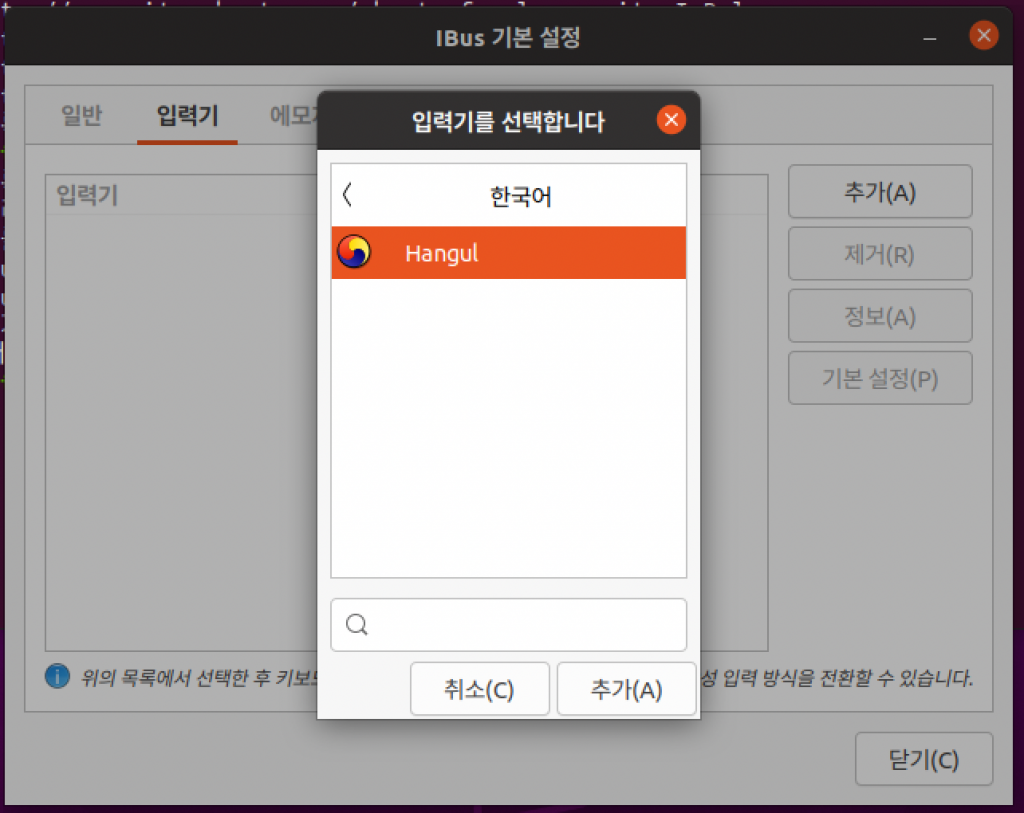1024x813 pixels.
Task: Click the 기본 설정(P) button
Action: pos(880,377)
